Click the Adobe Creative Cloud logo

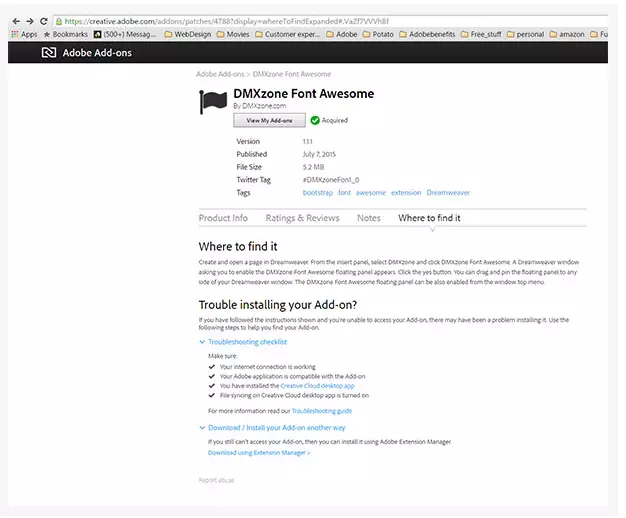tap(48, 53)
